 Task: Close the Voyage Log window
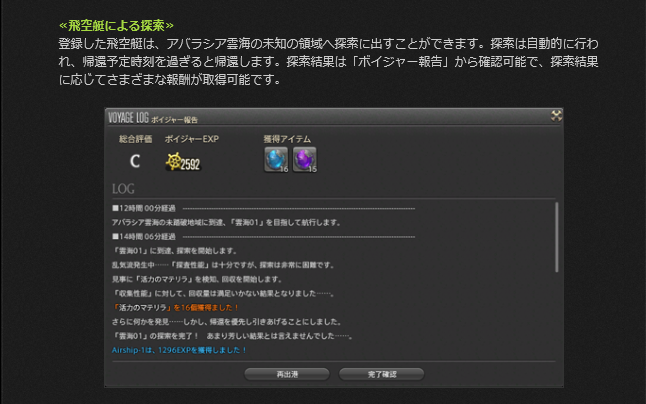click(x=556, y=116)
